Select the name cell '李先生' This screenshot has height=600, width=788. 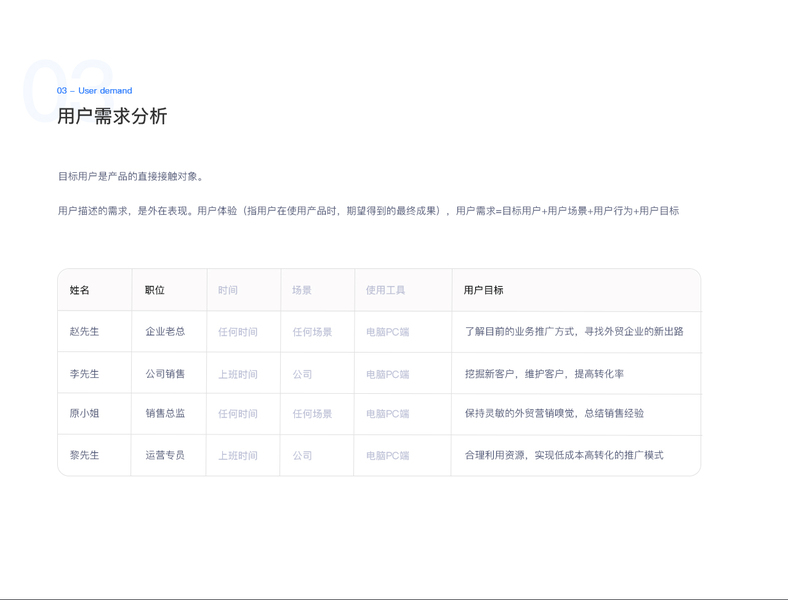point(84,374)
